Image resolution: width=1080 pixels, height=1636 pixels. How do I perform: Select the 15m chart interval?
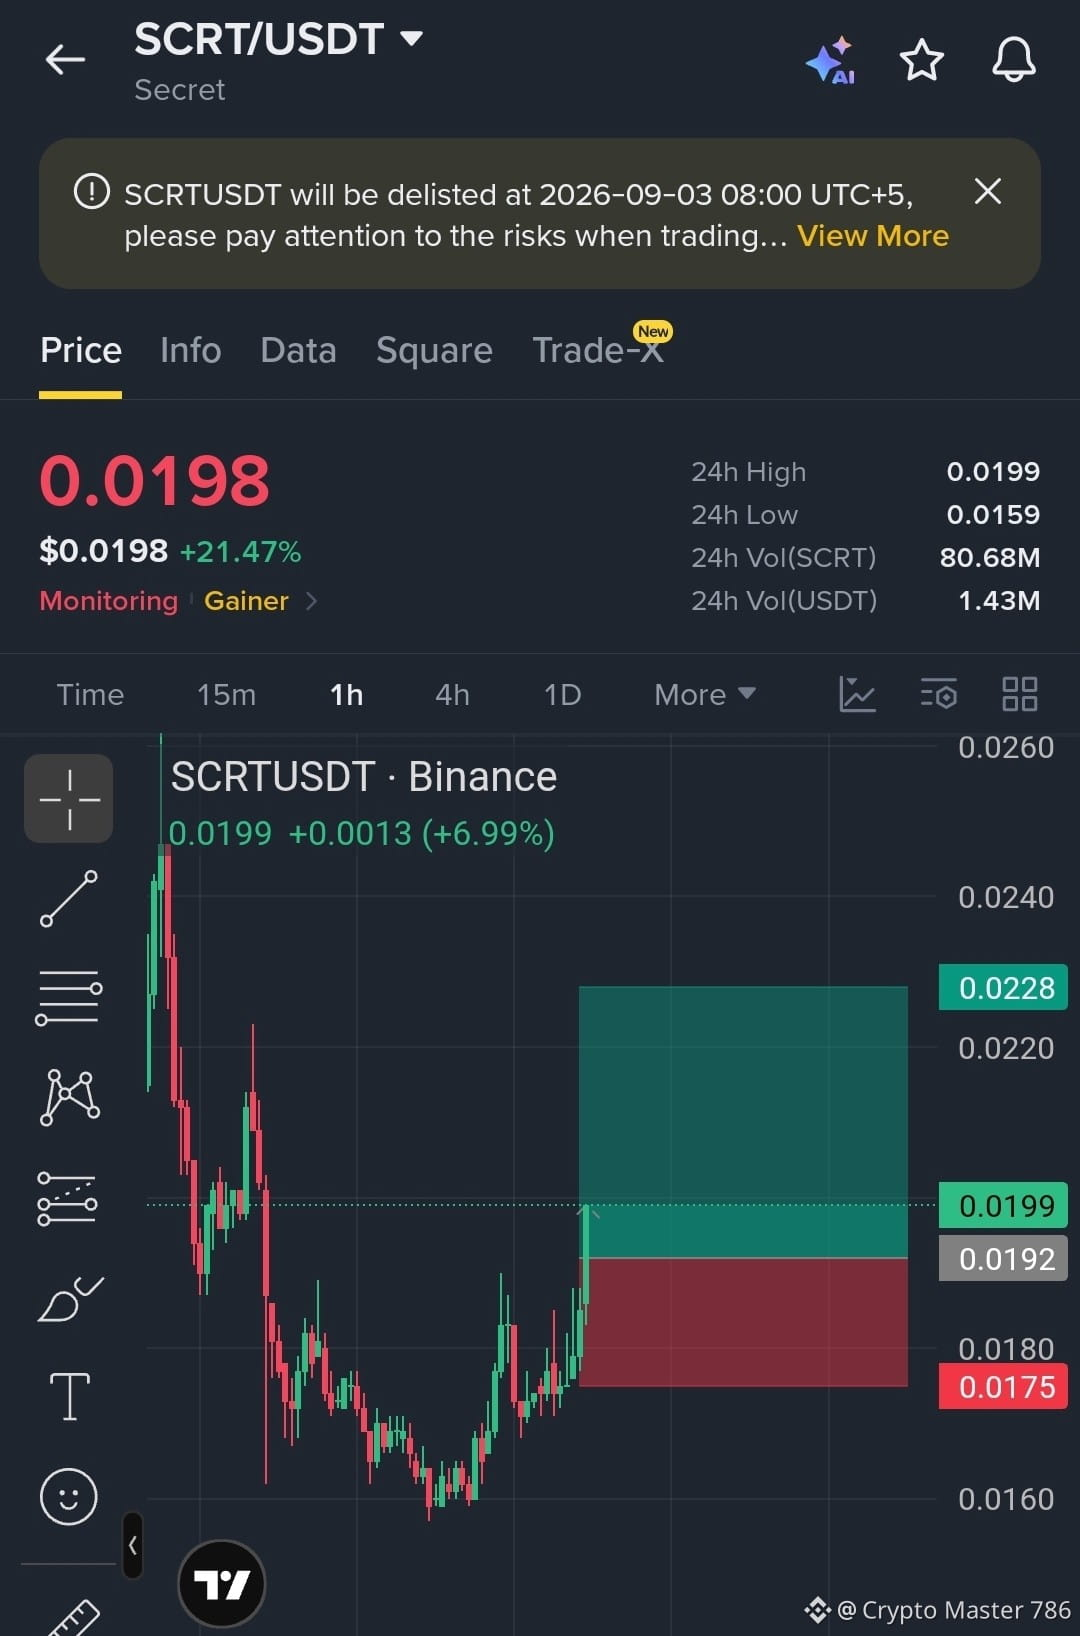coord(227,695)
